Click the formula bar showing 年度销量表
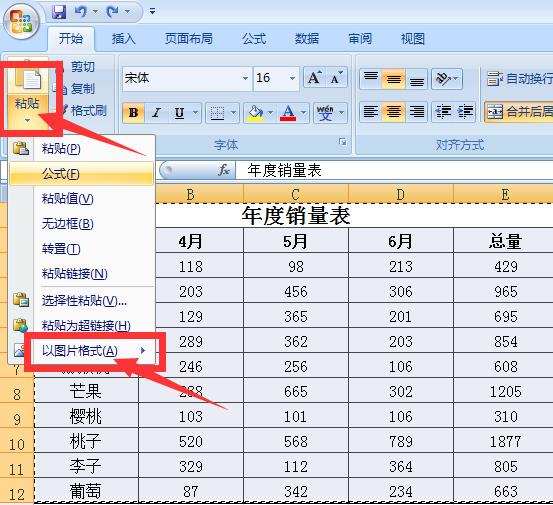 click(x=394, y=171)
